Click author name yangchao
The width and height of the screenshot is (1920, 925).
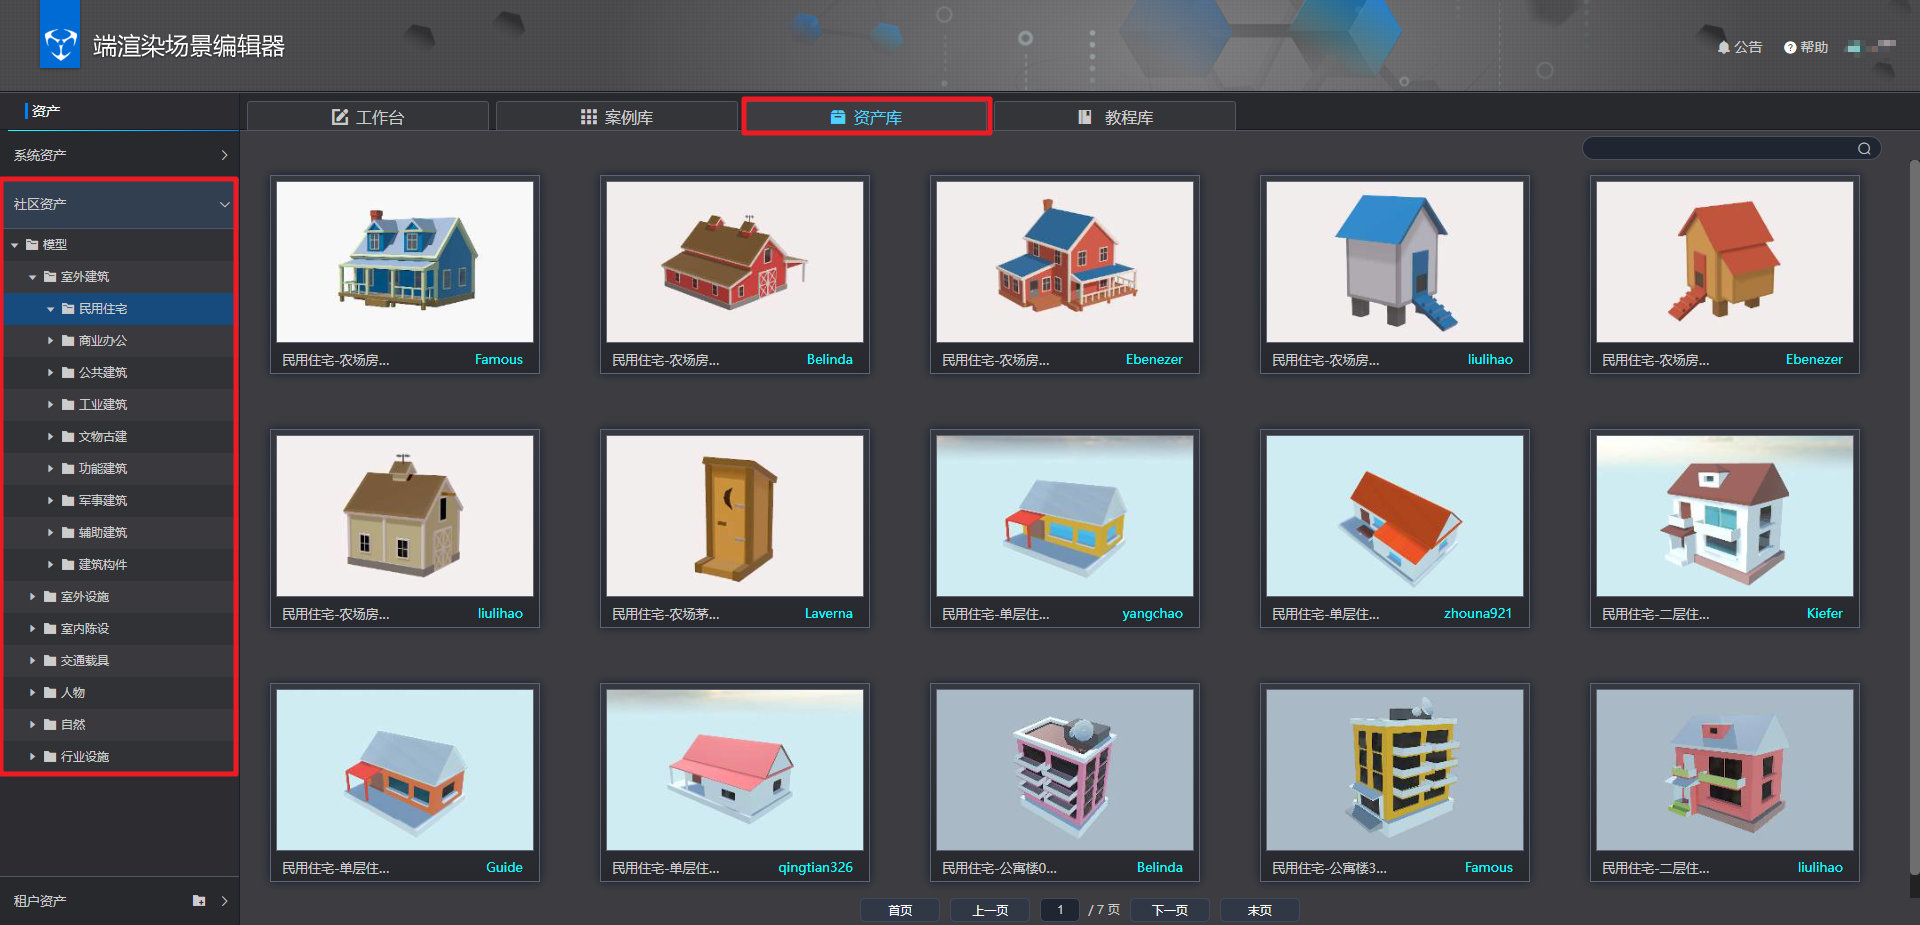click(x=1152, y=614)
